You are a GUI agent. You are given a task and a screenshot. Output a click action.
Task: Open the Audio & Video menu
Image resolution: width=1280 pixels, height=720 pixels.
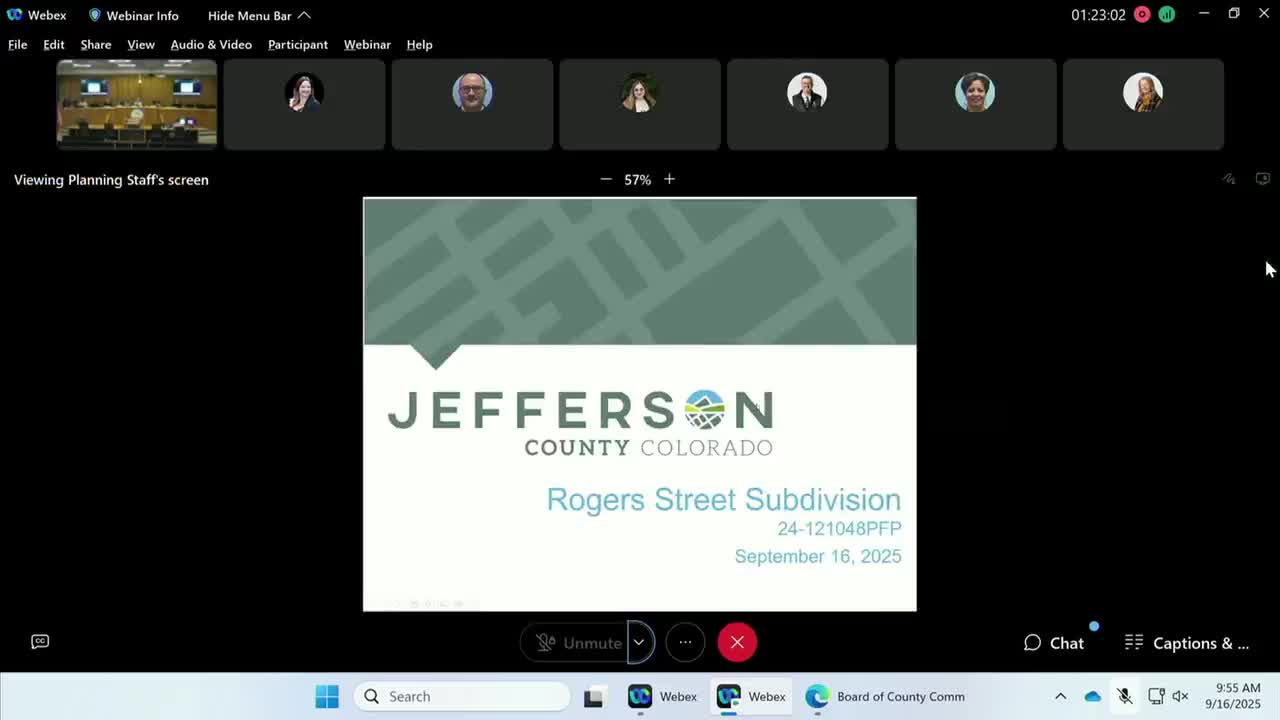[x=211, y=44]
